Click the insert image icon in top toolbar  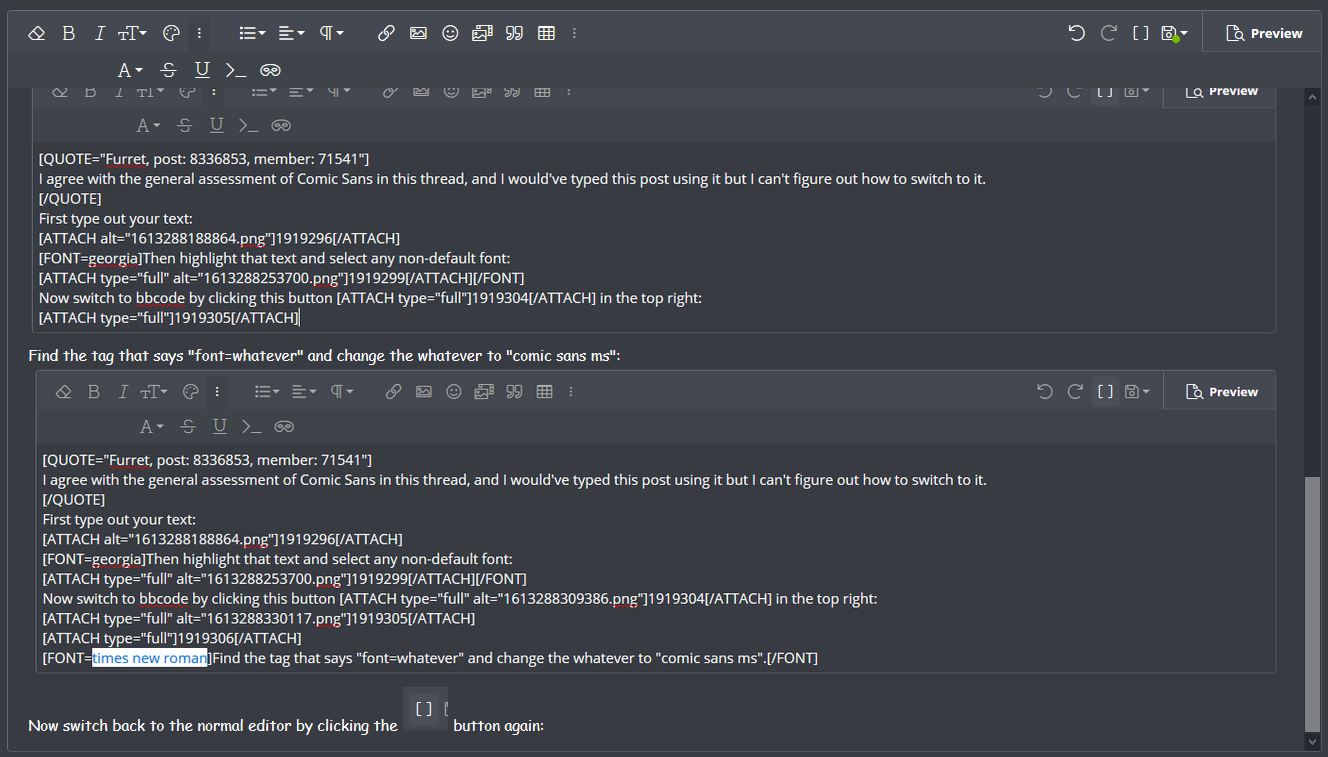(418, 33)
